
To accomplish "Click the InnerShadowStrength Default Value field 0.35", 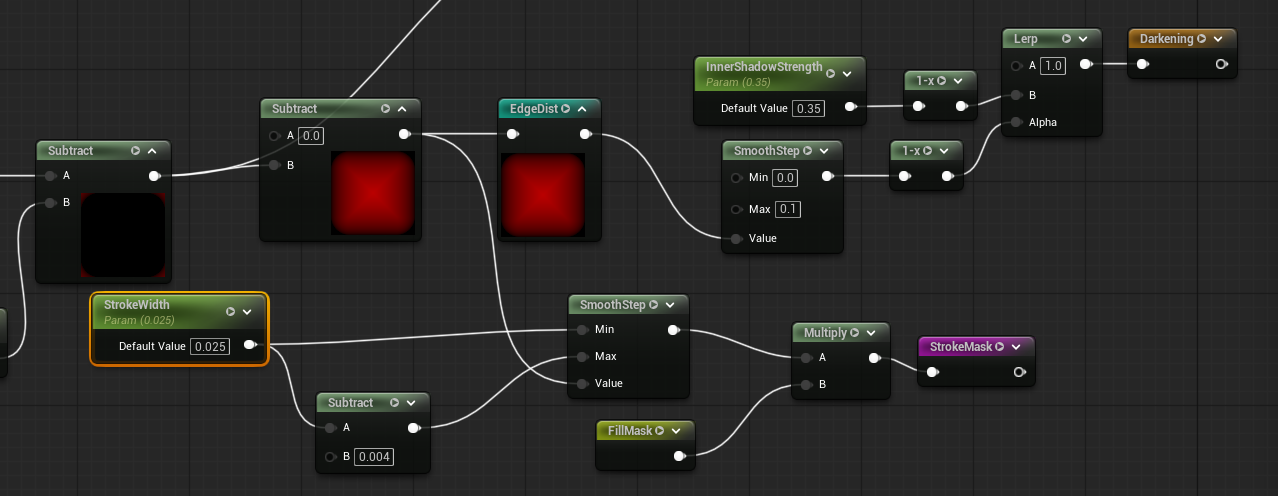I will tap(808, 108).
